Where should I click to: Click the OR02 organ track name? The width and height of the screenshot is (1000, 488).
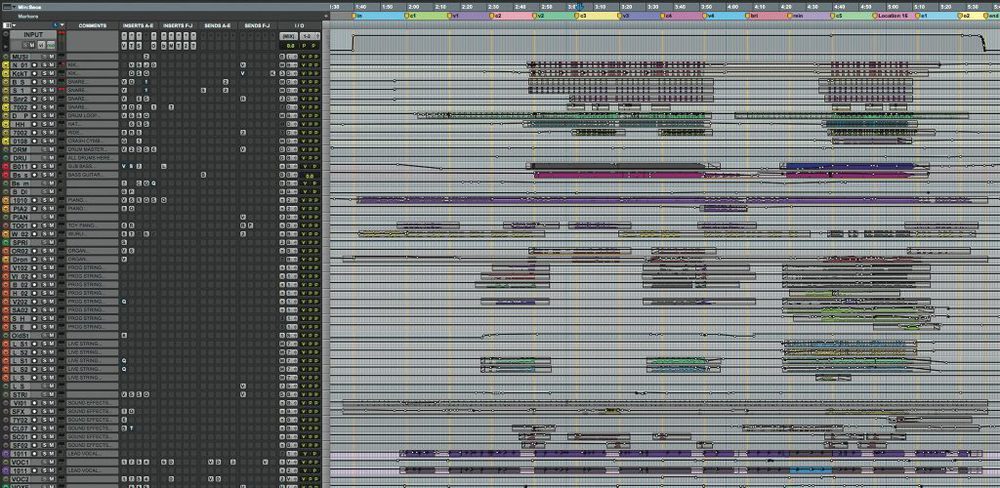tap(20, 251)
